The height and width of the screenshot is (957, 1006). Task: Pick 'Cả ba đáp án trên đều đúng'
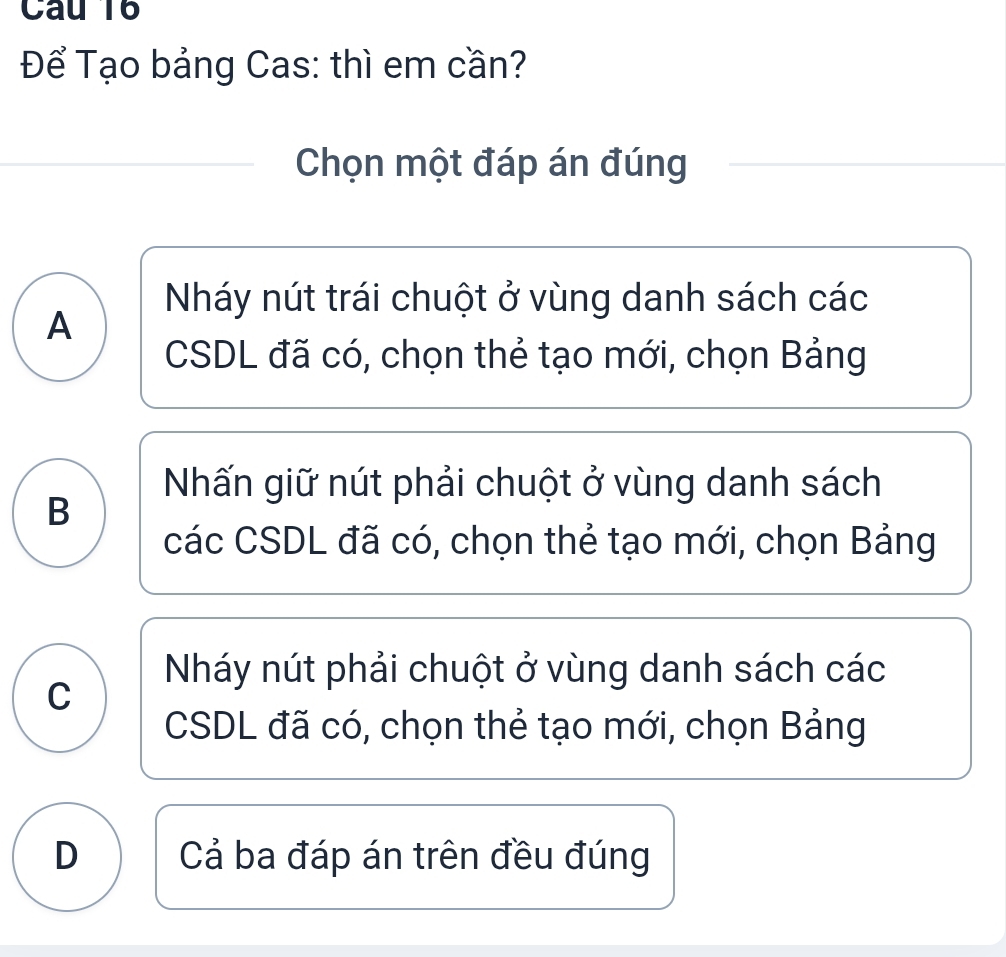[x=415, y=857]
